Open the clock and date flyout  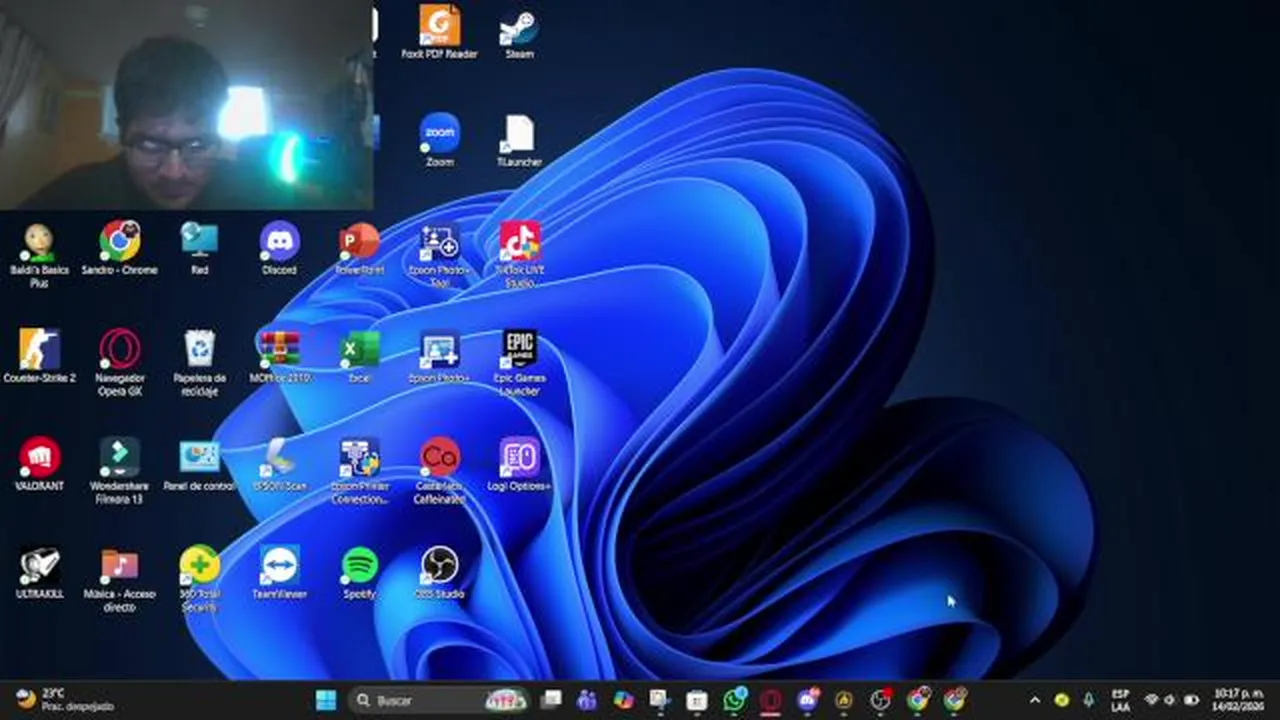pos(1238,700)
